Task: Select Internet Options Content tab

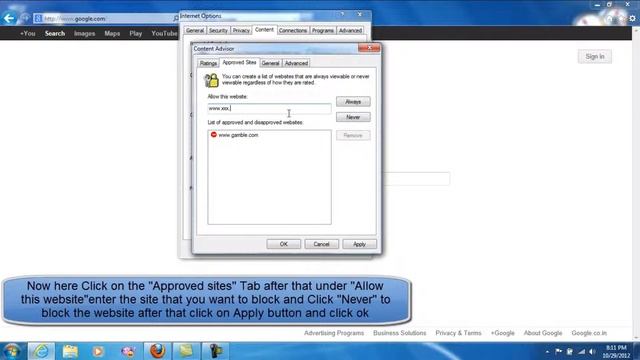Action: (264, 30)
